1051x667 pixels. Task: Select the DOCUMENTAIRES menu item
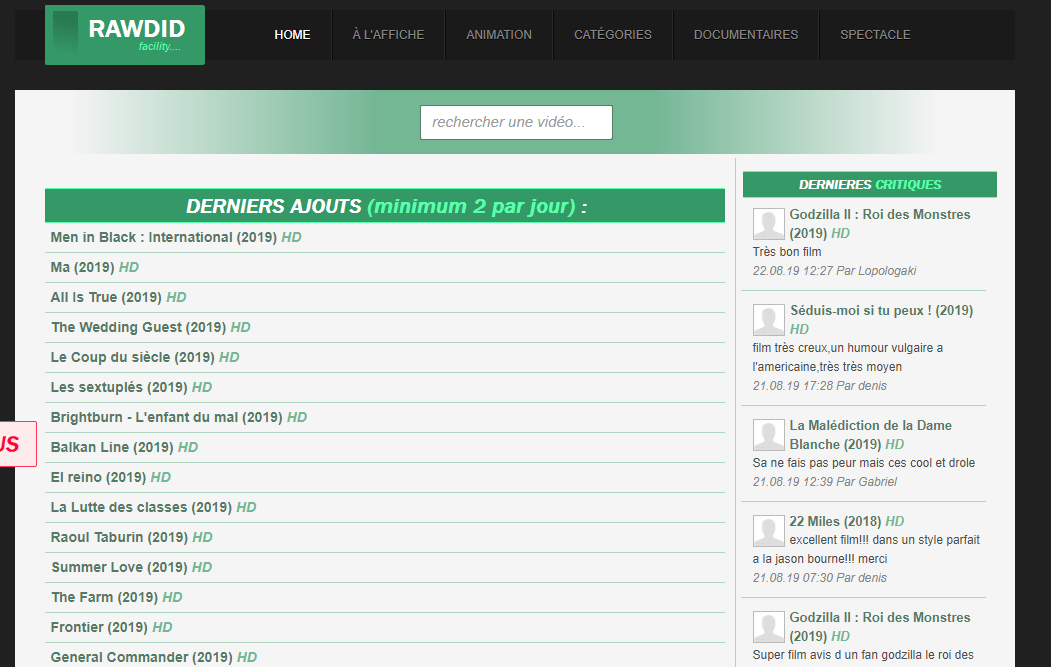pyautogui.click(x=746, y=35)
